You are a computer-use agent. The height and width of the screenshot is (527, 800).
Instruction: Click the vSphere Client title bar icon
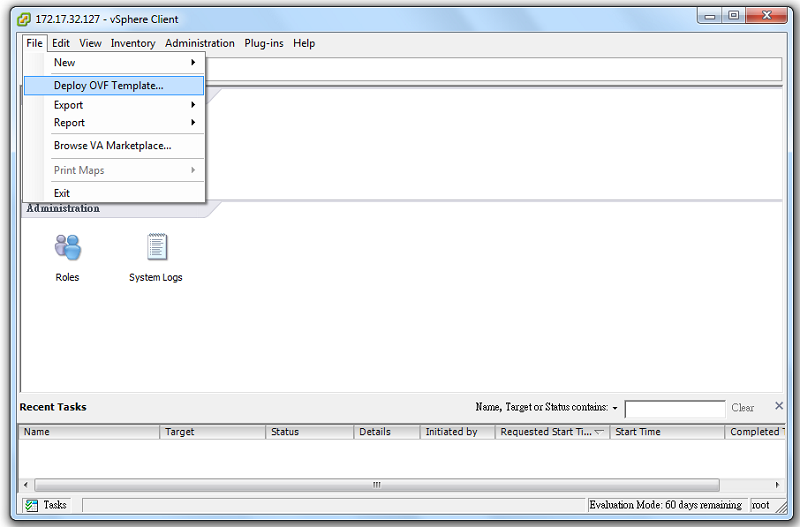tap(24, 19)
